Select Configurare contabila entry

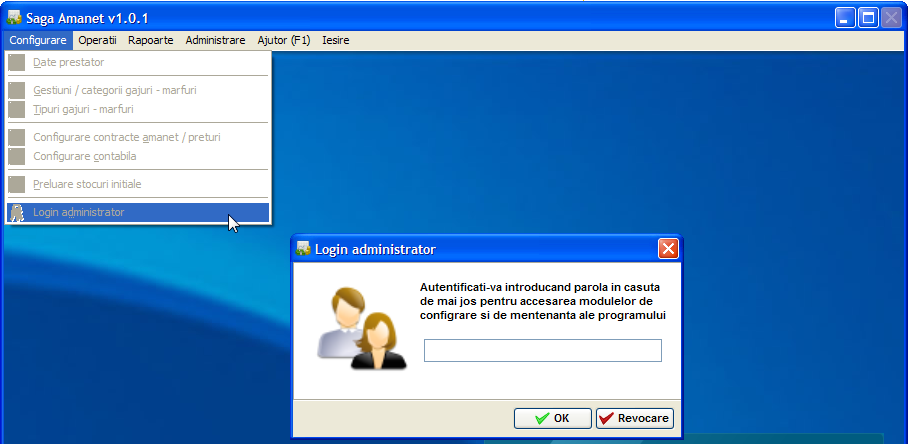tap(138, 156)
